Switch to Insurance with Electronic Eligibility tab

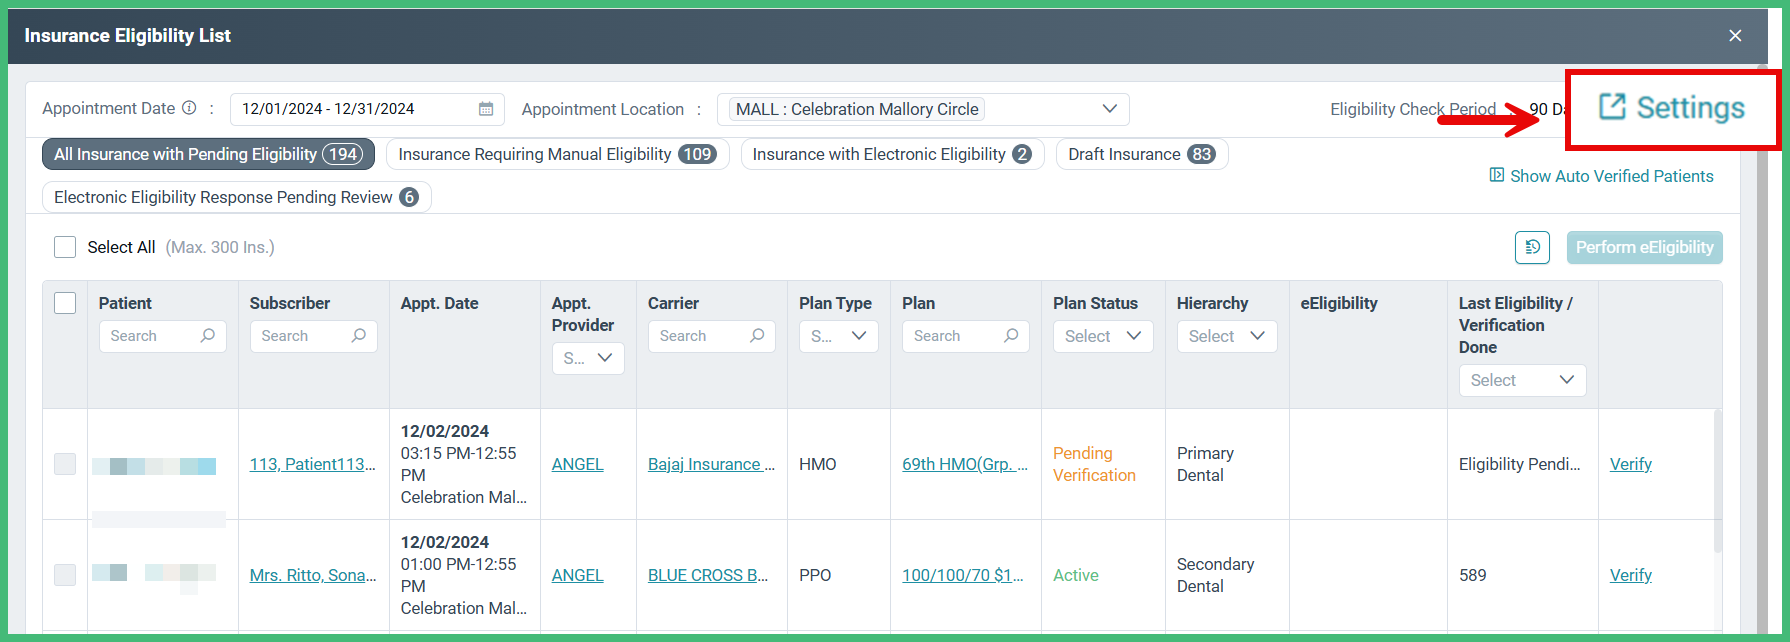pos(892,154)
